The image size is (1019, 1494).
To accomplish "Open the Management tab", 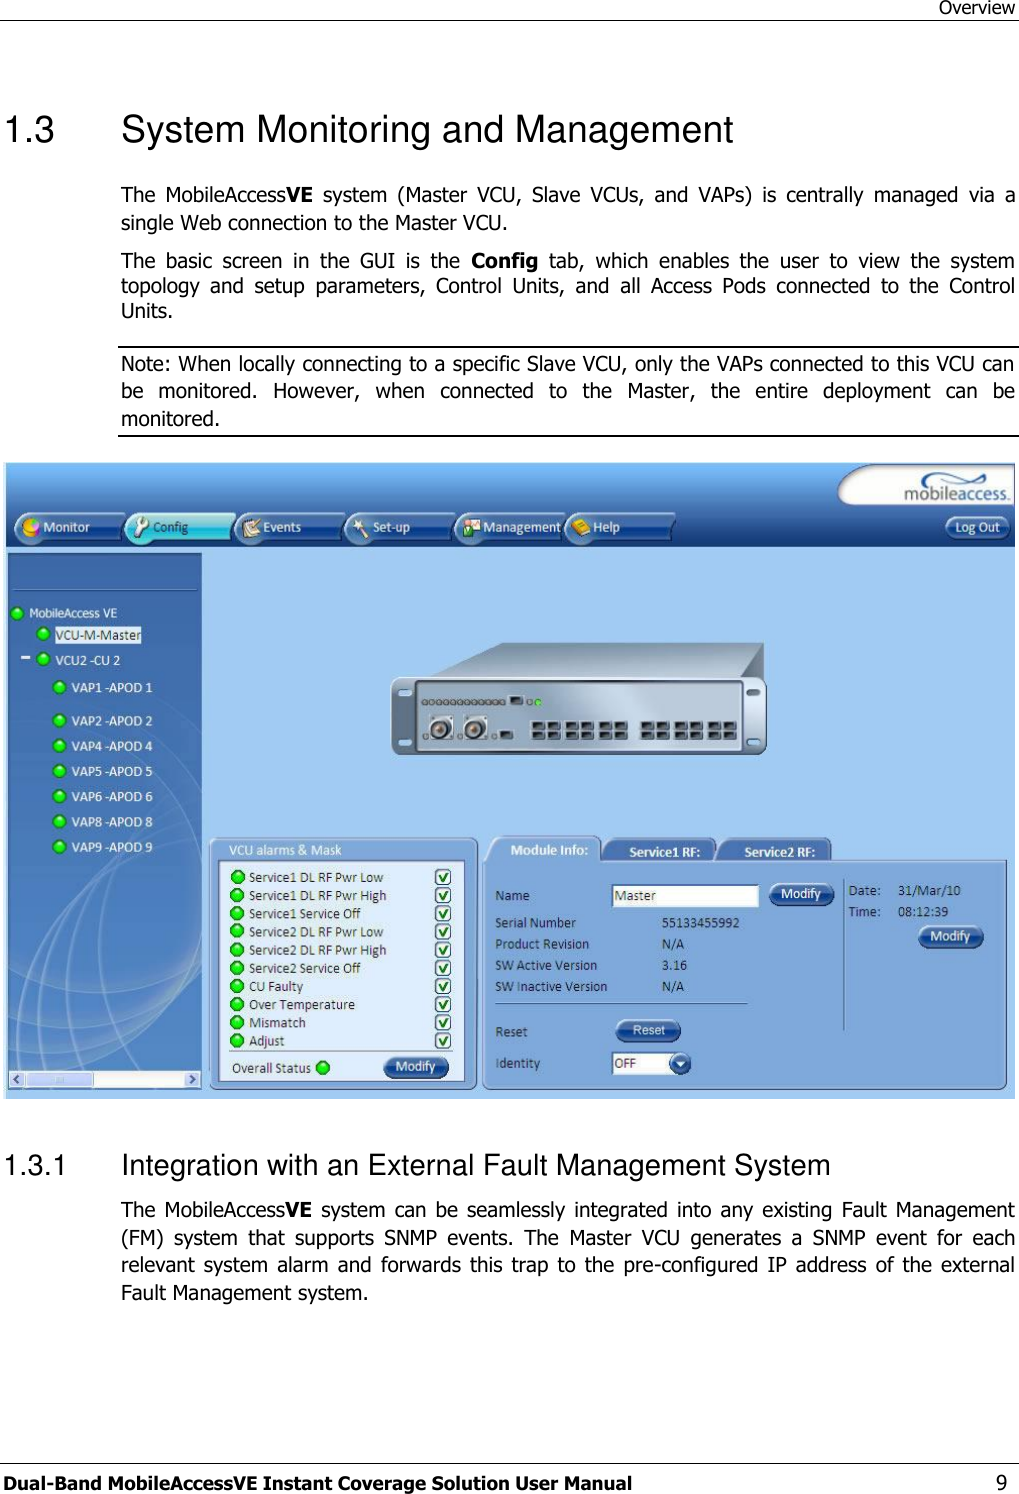I will [509, 527].
